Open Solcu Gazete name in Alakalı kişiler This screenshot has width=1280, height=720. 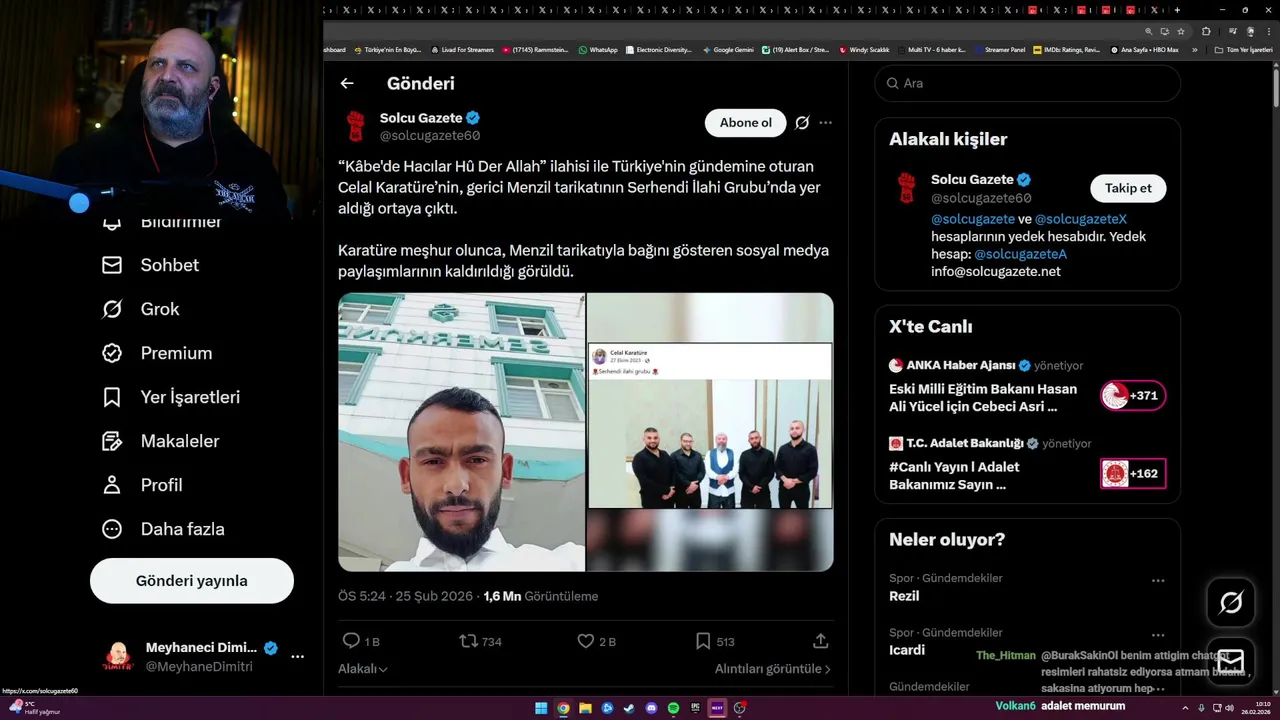coord(972,179)
